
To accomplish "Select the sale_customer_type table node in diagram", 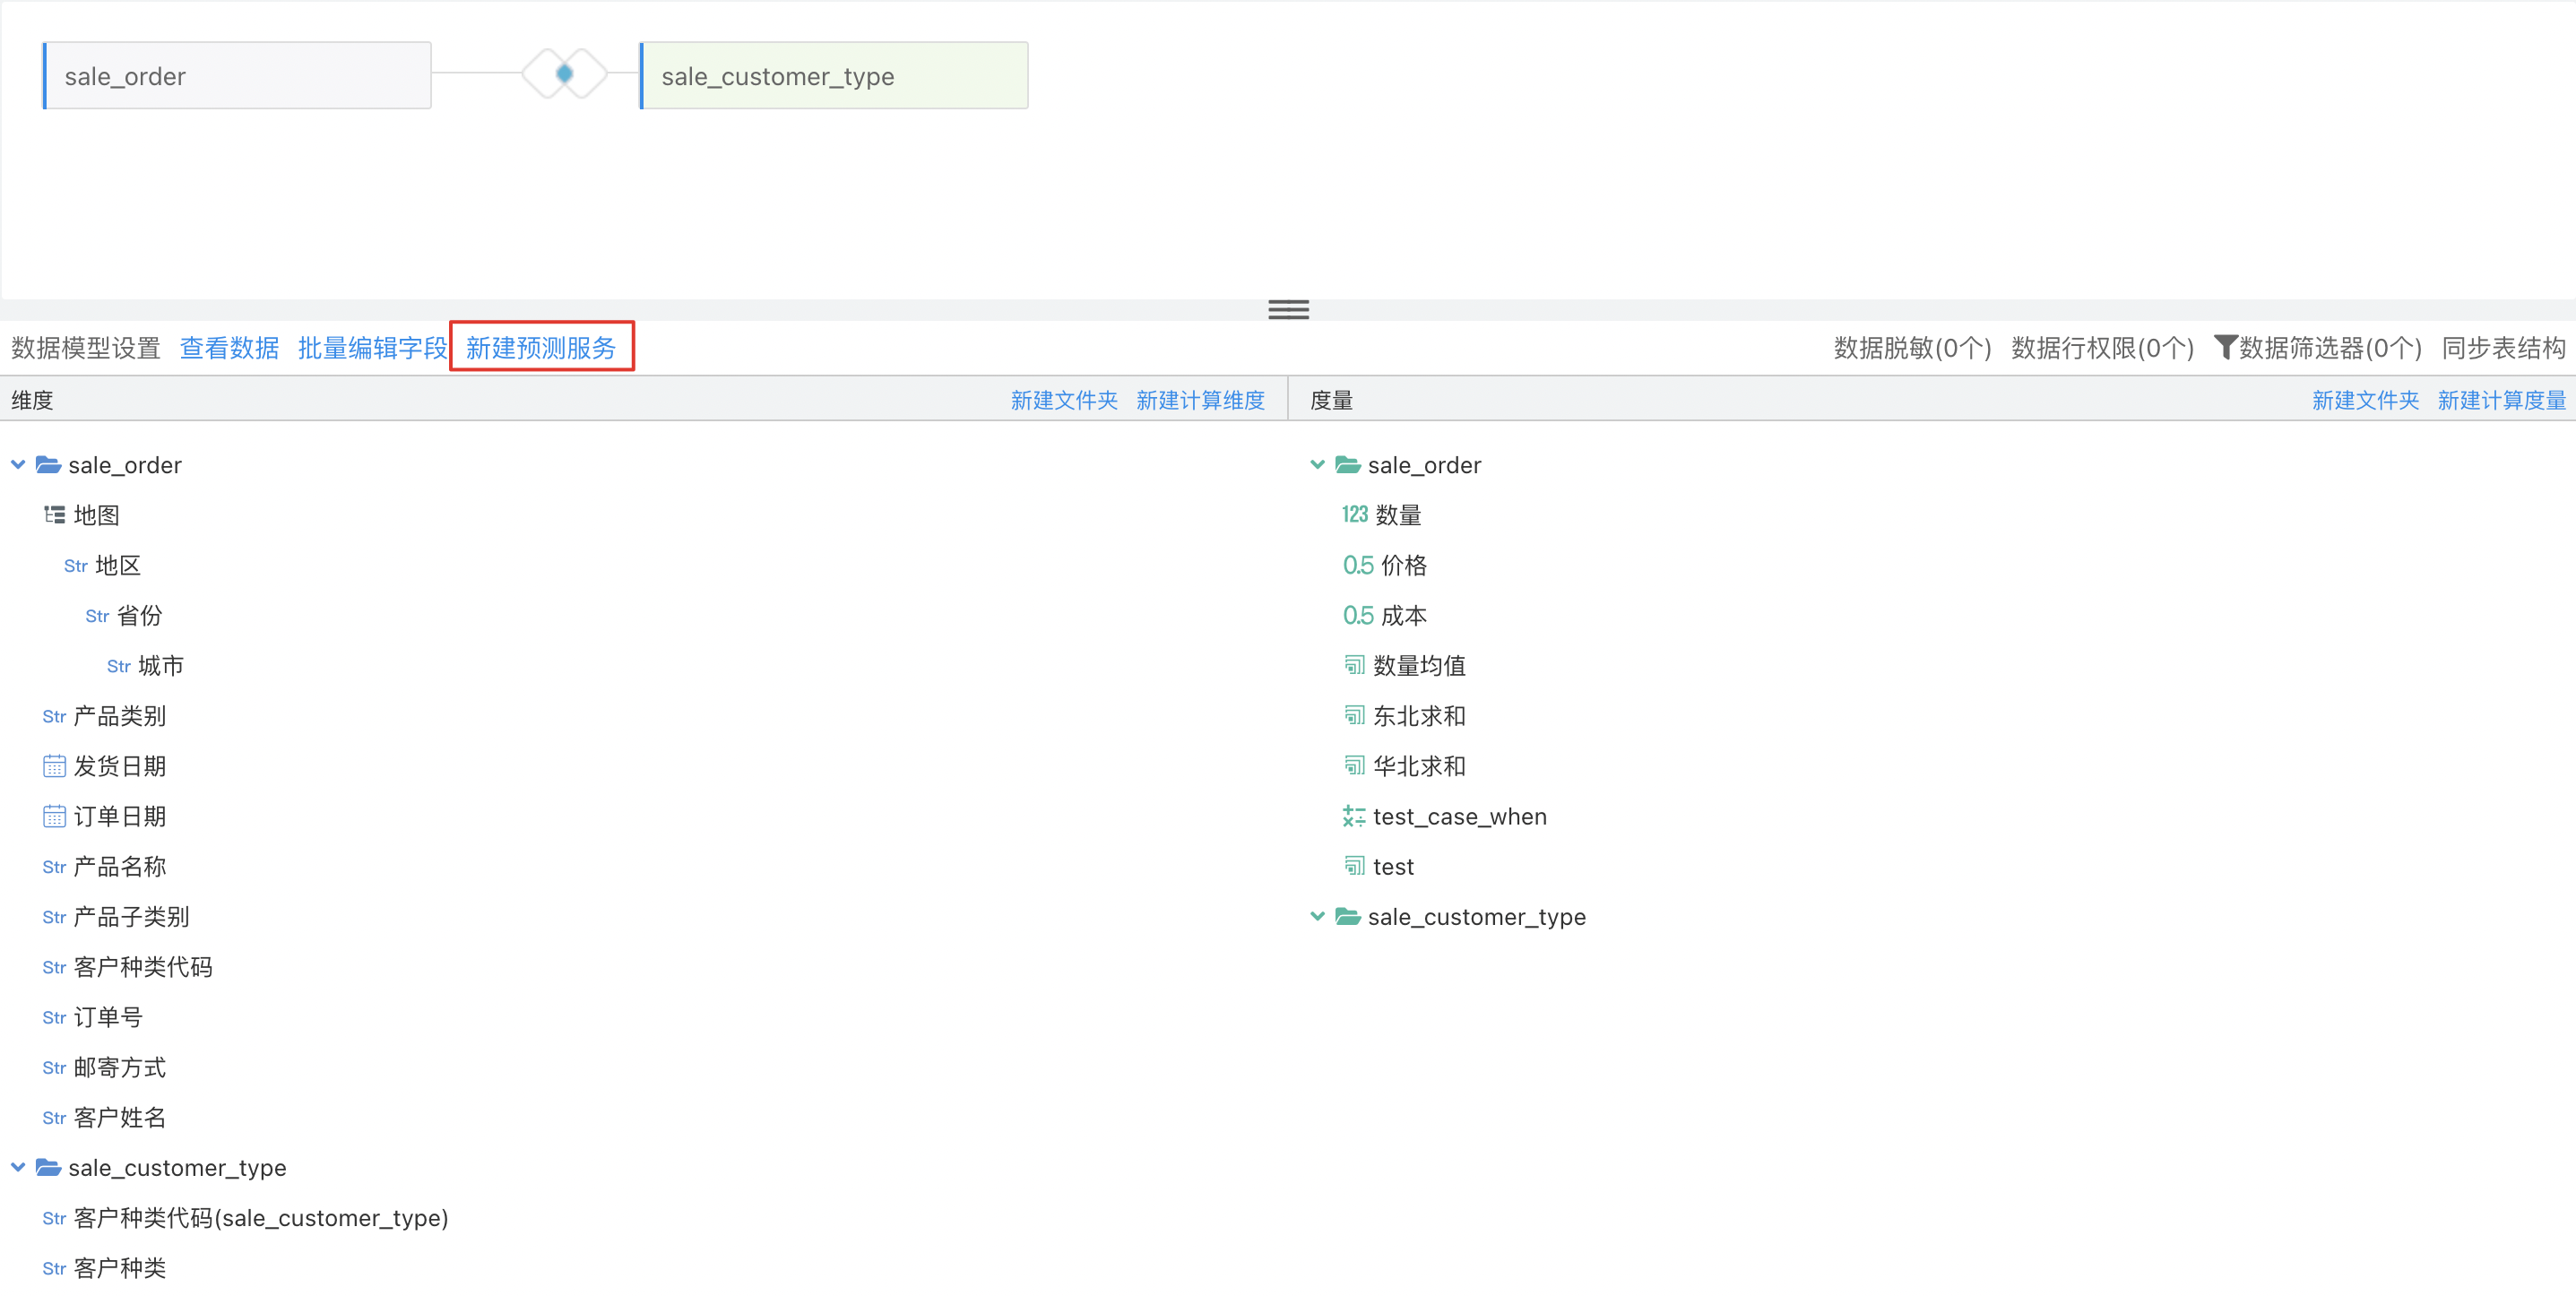I will point(834,75).
